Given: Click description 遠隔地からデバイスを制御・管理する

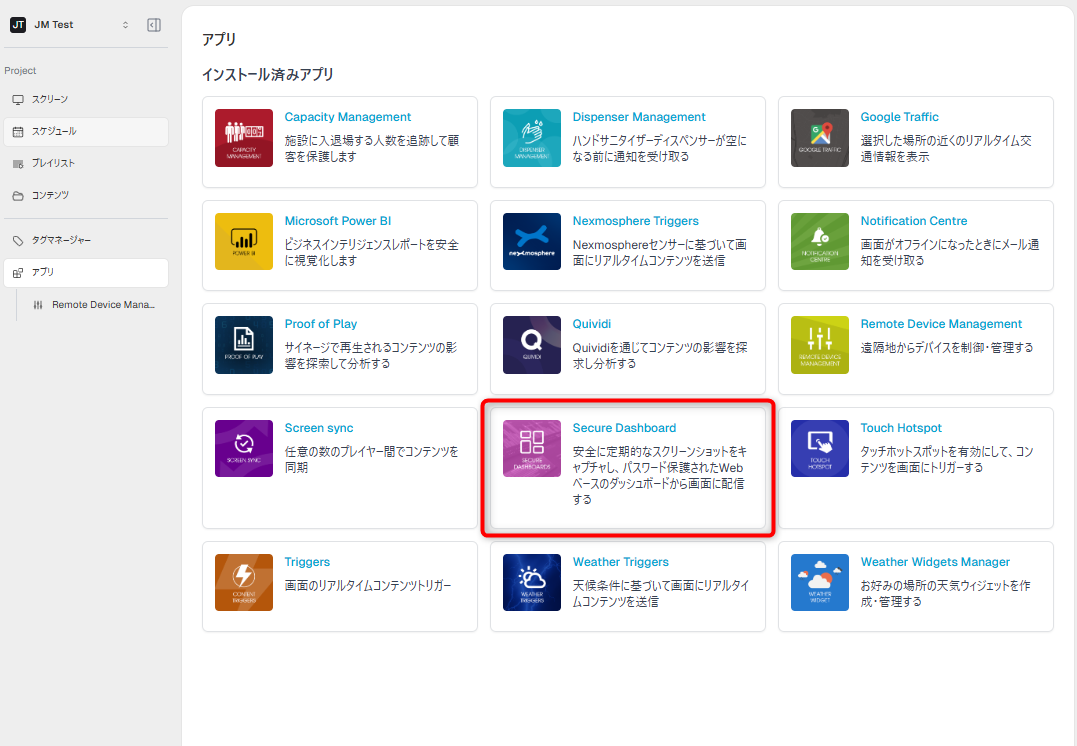Looking at the screenshot, I should [x=946, y=348].
